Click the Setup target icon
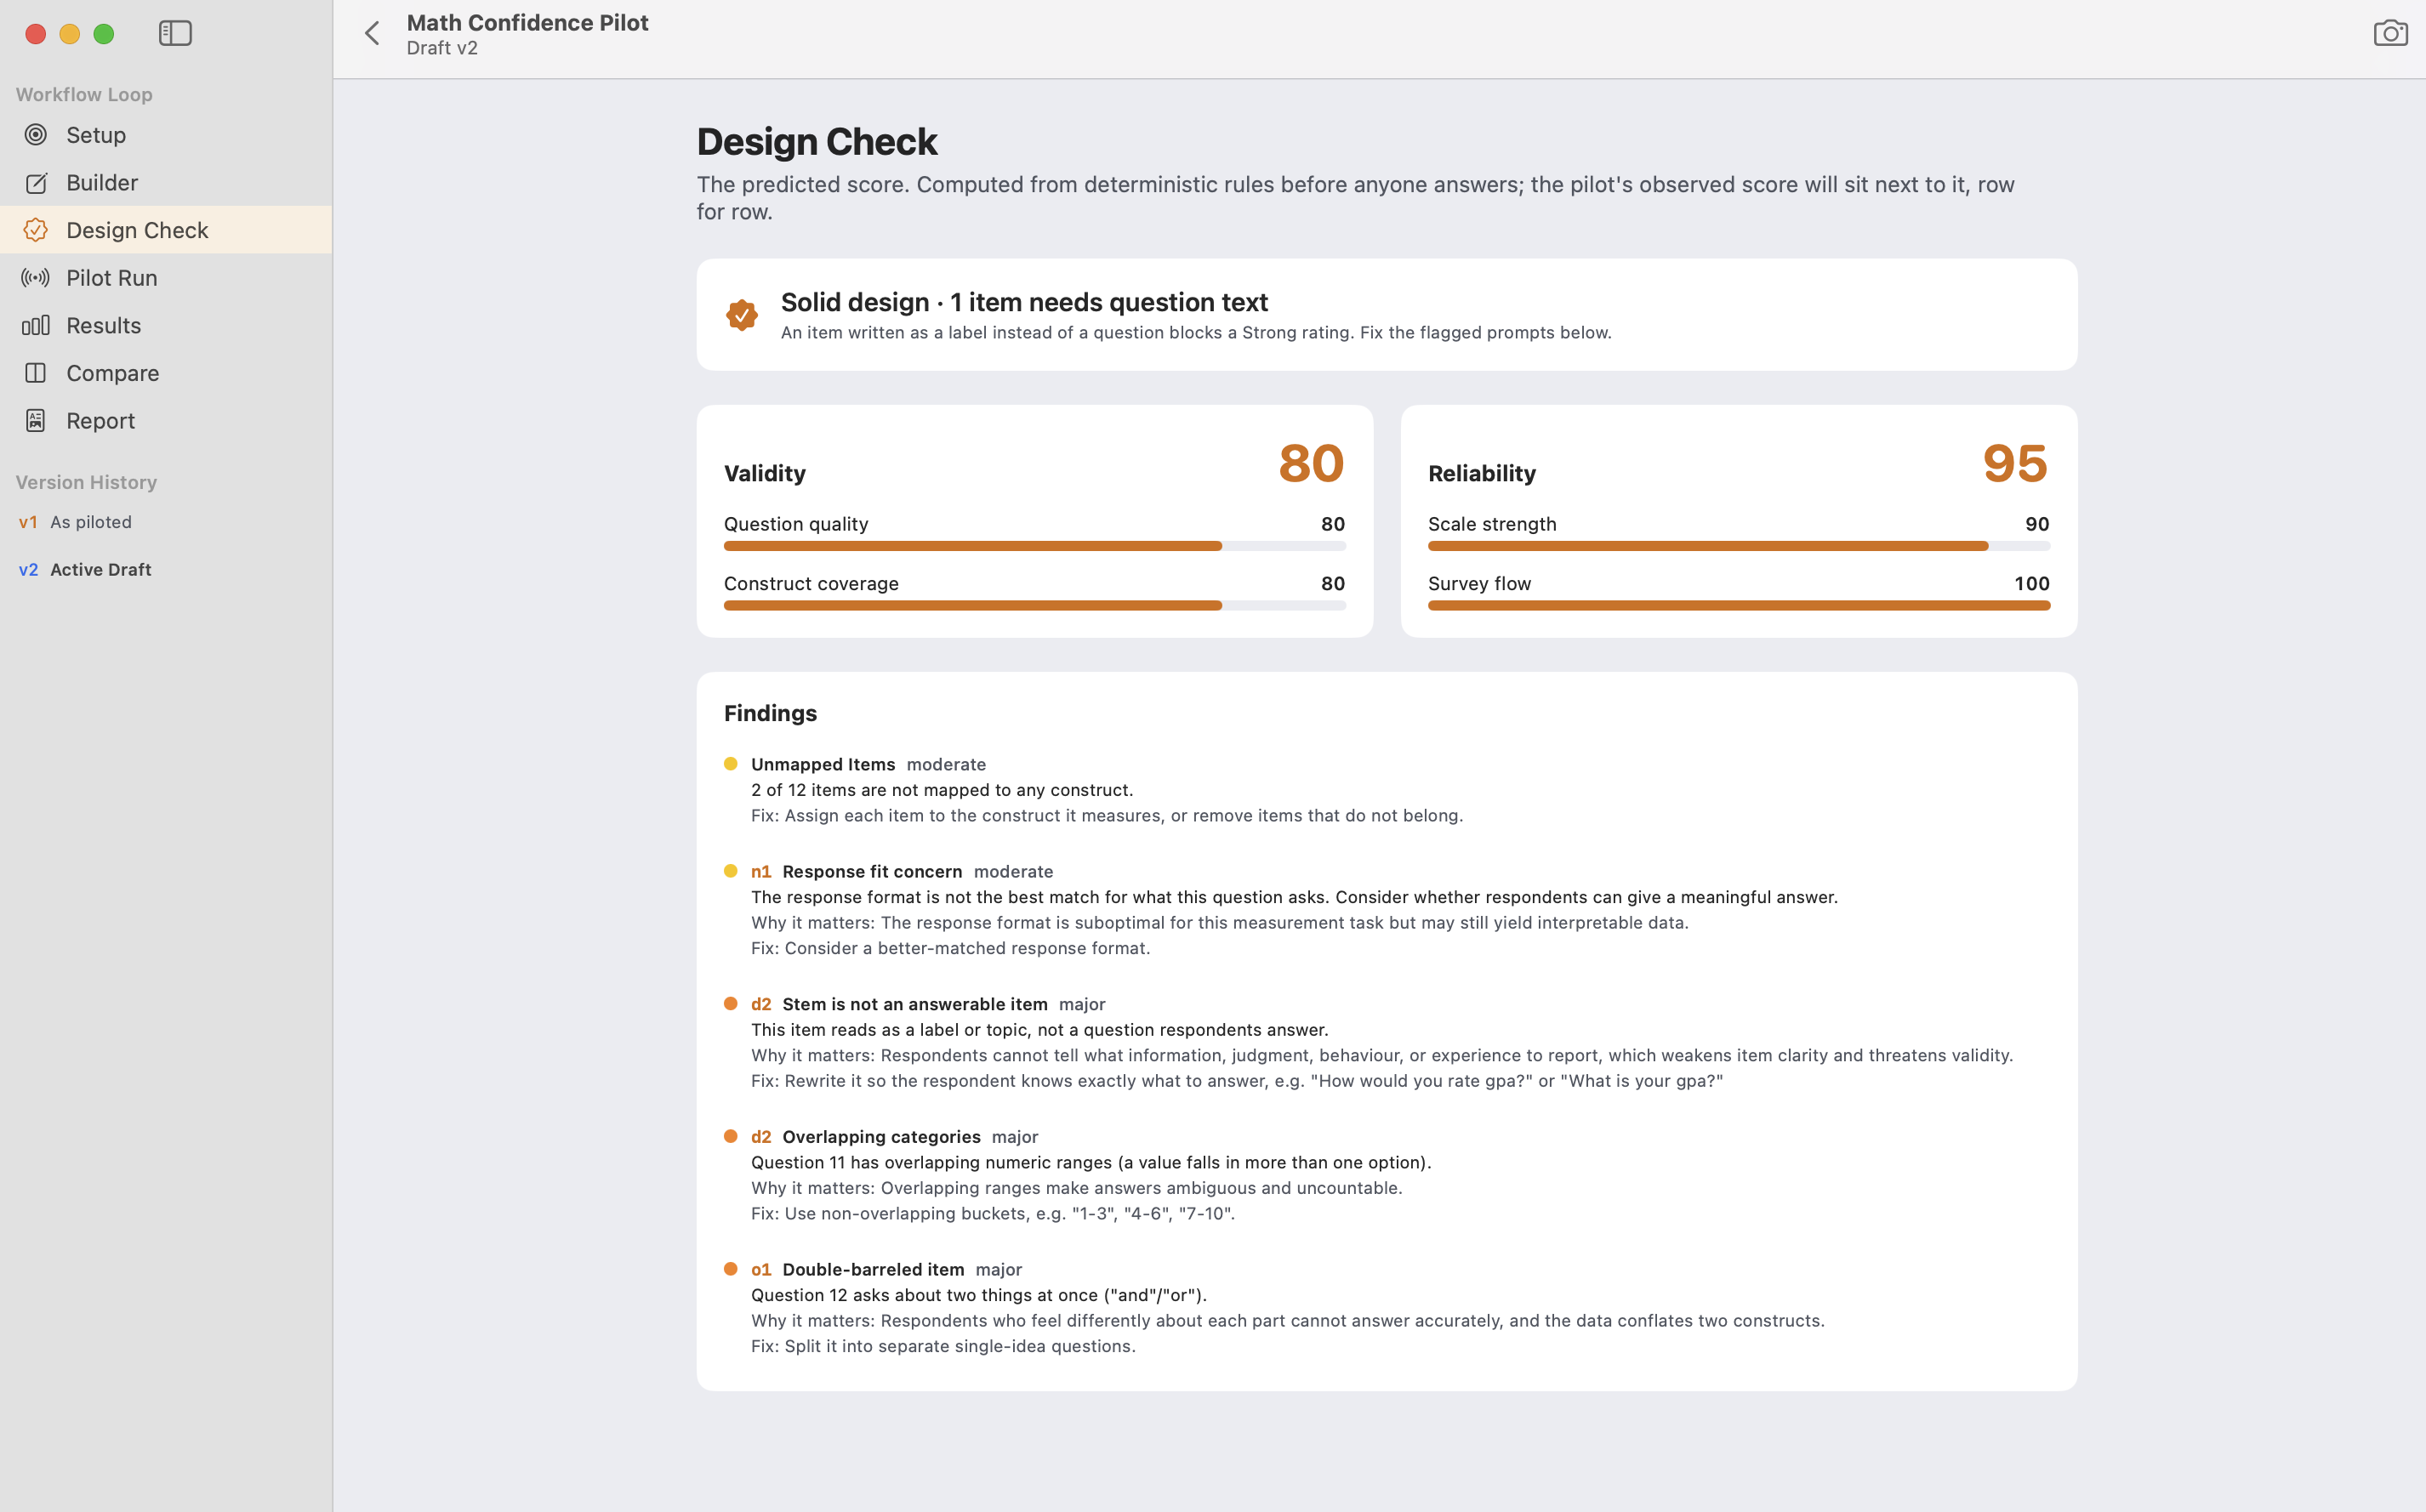This screenshot has height=1512, width=2426. pos(36,135)
